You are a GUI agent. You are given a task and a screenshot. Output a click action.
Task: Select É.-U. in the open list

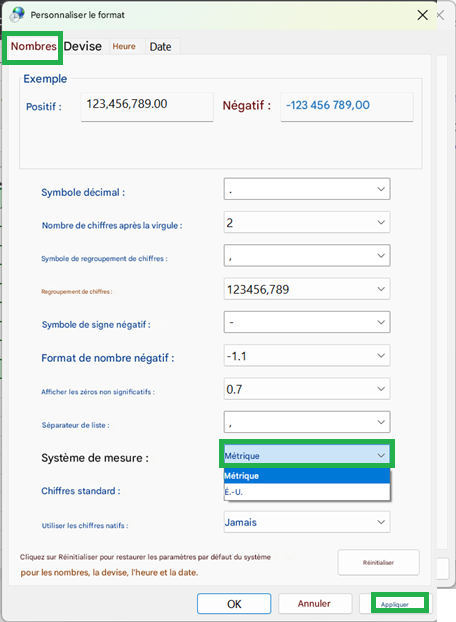(x=307, y=492)
